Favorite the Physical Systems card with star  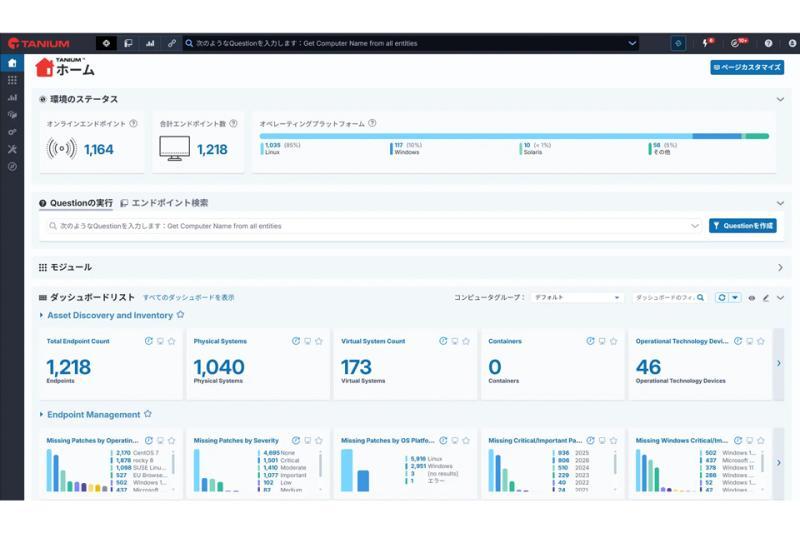point(319,341)
